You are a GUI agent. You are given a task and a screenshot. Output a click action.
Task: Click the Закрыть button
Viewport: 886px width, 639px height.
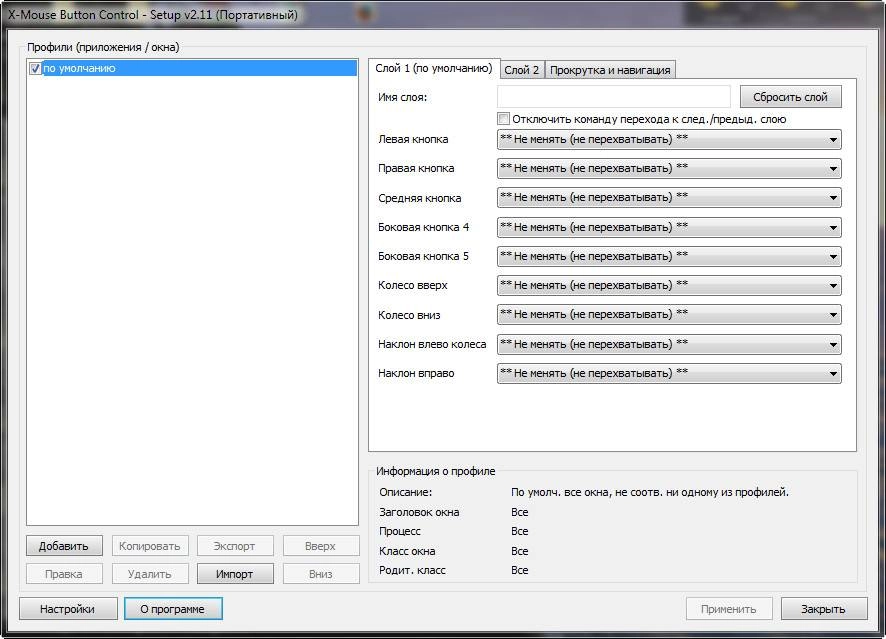pyautogui.click(x=823, y=609)
